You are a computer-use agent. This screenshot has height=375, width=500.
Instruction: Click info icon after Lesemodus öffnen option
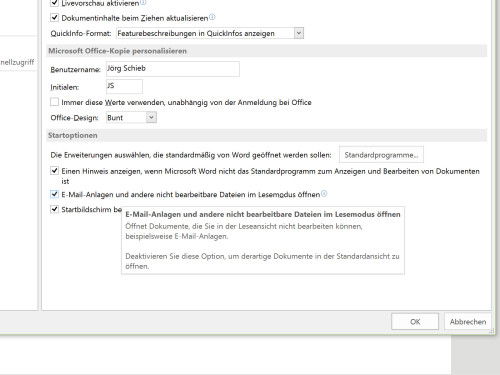click(324, 194)
